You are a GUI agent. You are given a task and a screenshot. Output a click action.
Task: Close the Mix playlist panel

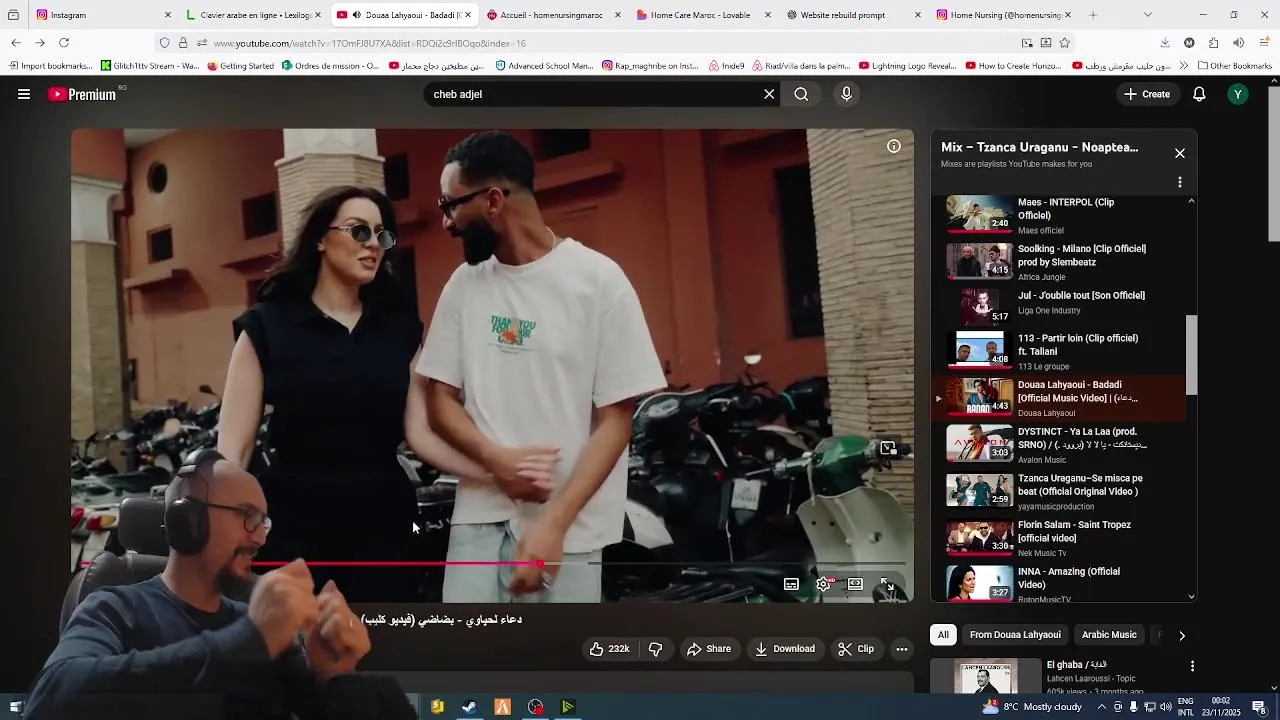coord(1180,153)
